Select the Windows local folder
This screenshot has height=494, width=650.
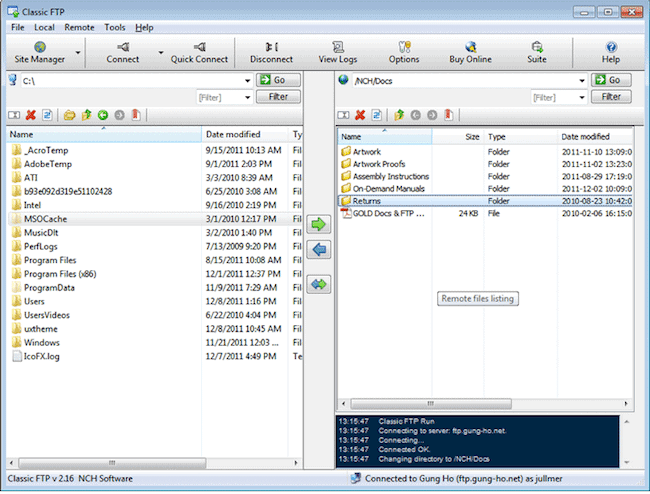coord(155,343)
